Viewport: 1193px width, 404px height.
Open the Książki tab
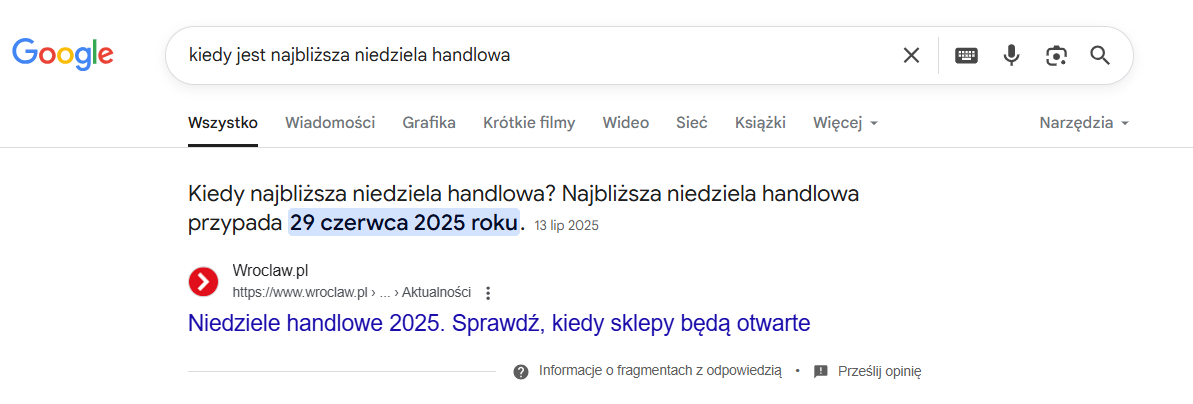[x=760, y=123]
